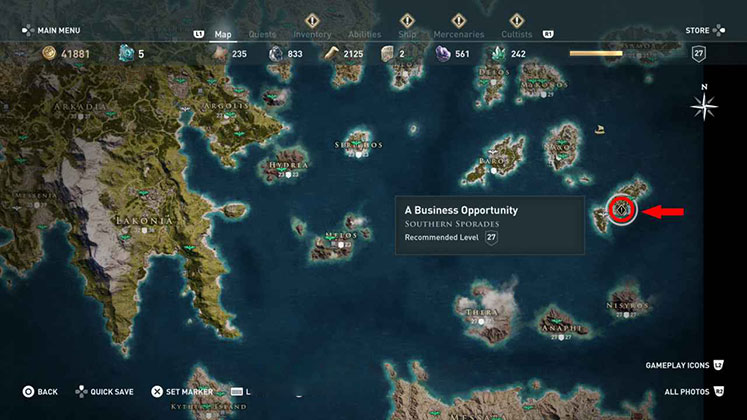Viewport: 747px width, 420px height.
Task: Click the Cultists exclamation alert icon
Action: (517, 20)
